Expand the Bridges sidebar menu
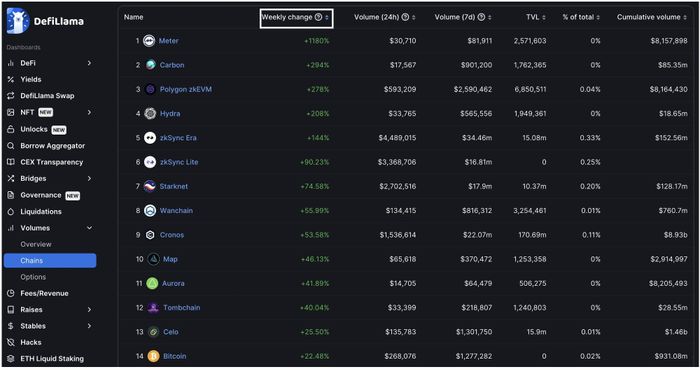Viewport: 700px width, 370px height. tap(89, 178)
